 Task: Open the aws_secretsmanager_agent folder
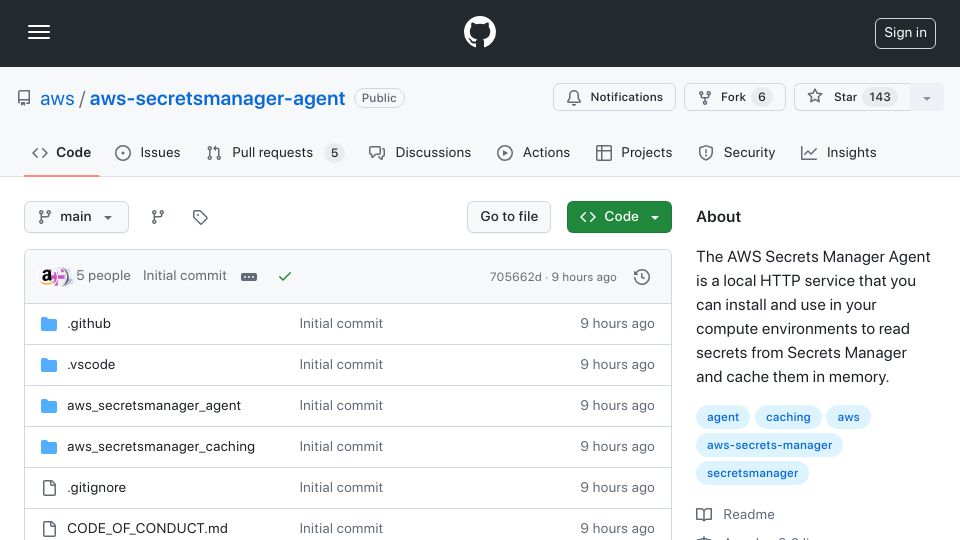(154, 405)
